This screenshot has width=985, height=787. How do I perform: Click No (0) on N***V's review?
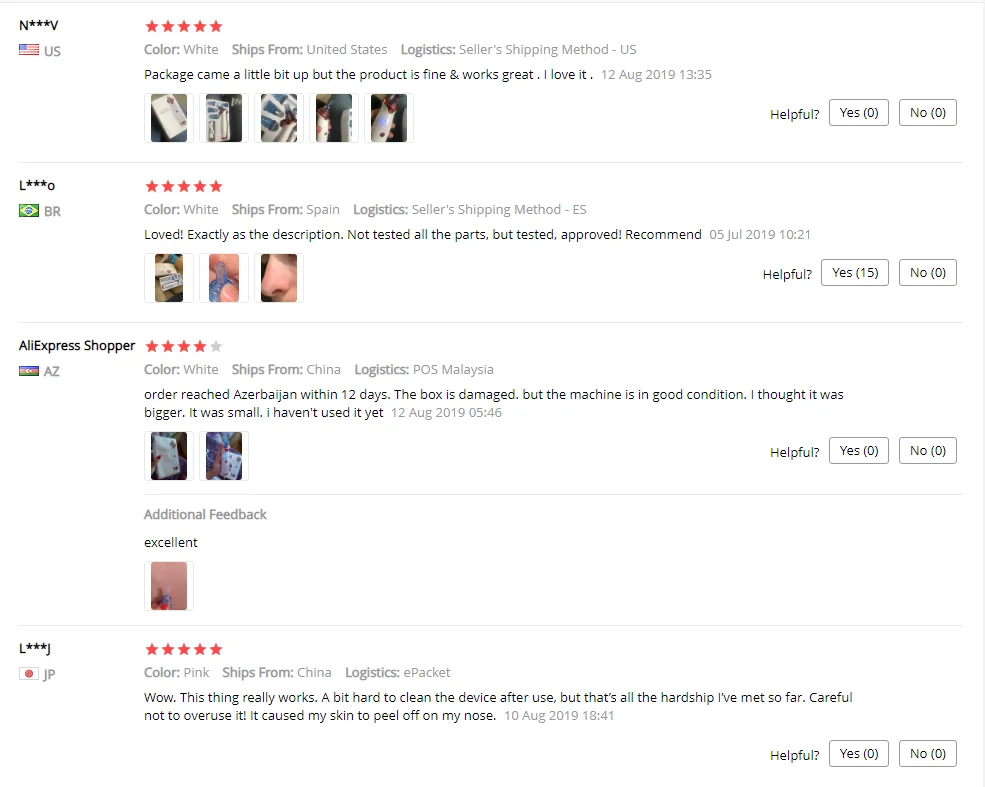(x=928, y=112)
